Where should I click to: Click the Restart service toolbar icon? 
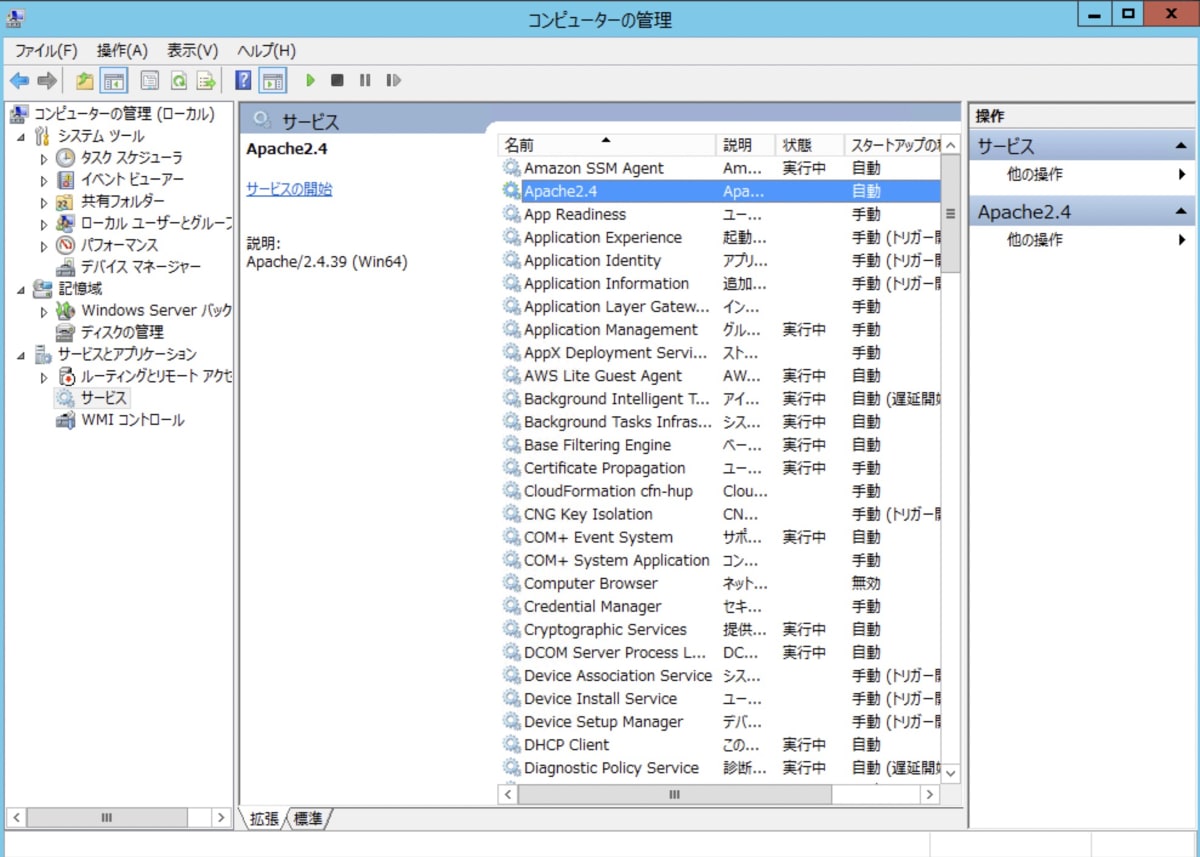coord(393,81)
